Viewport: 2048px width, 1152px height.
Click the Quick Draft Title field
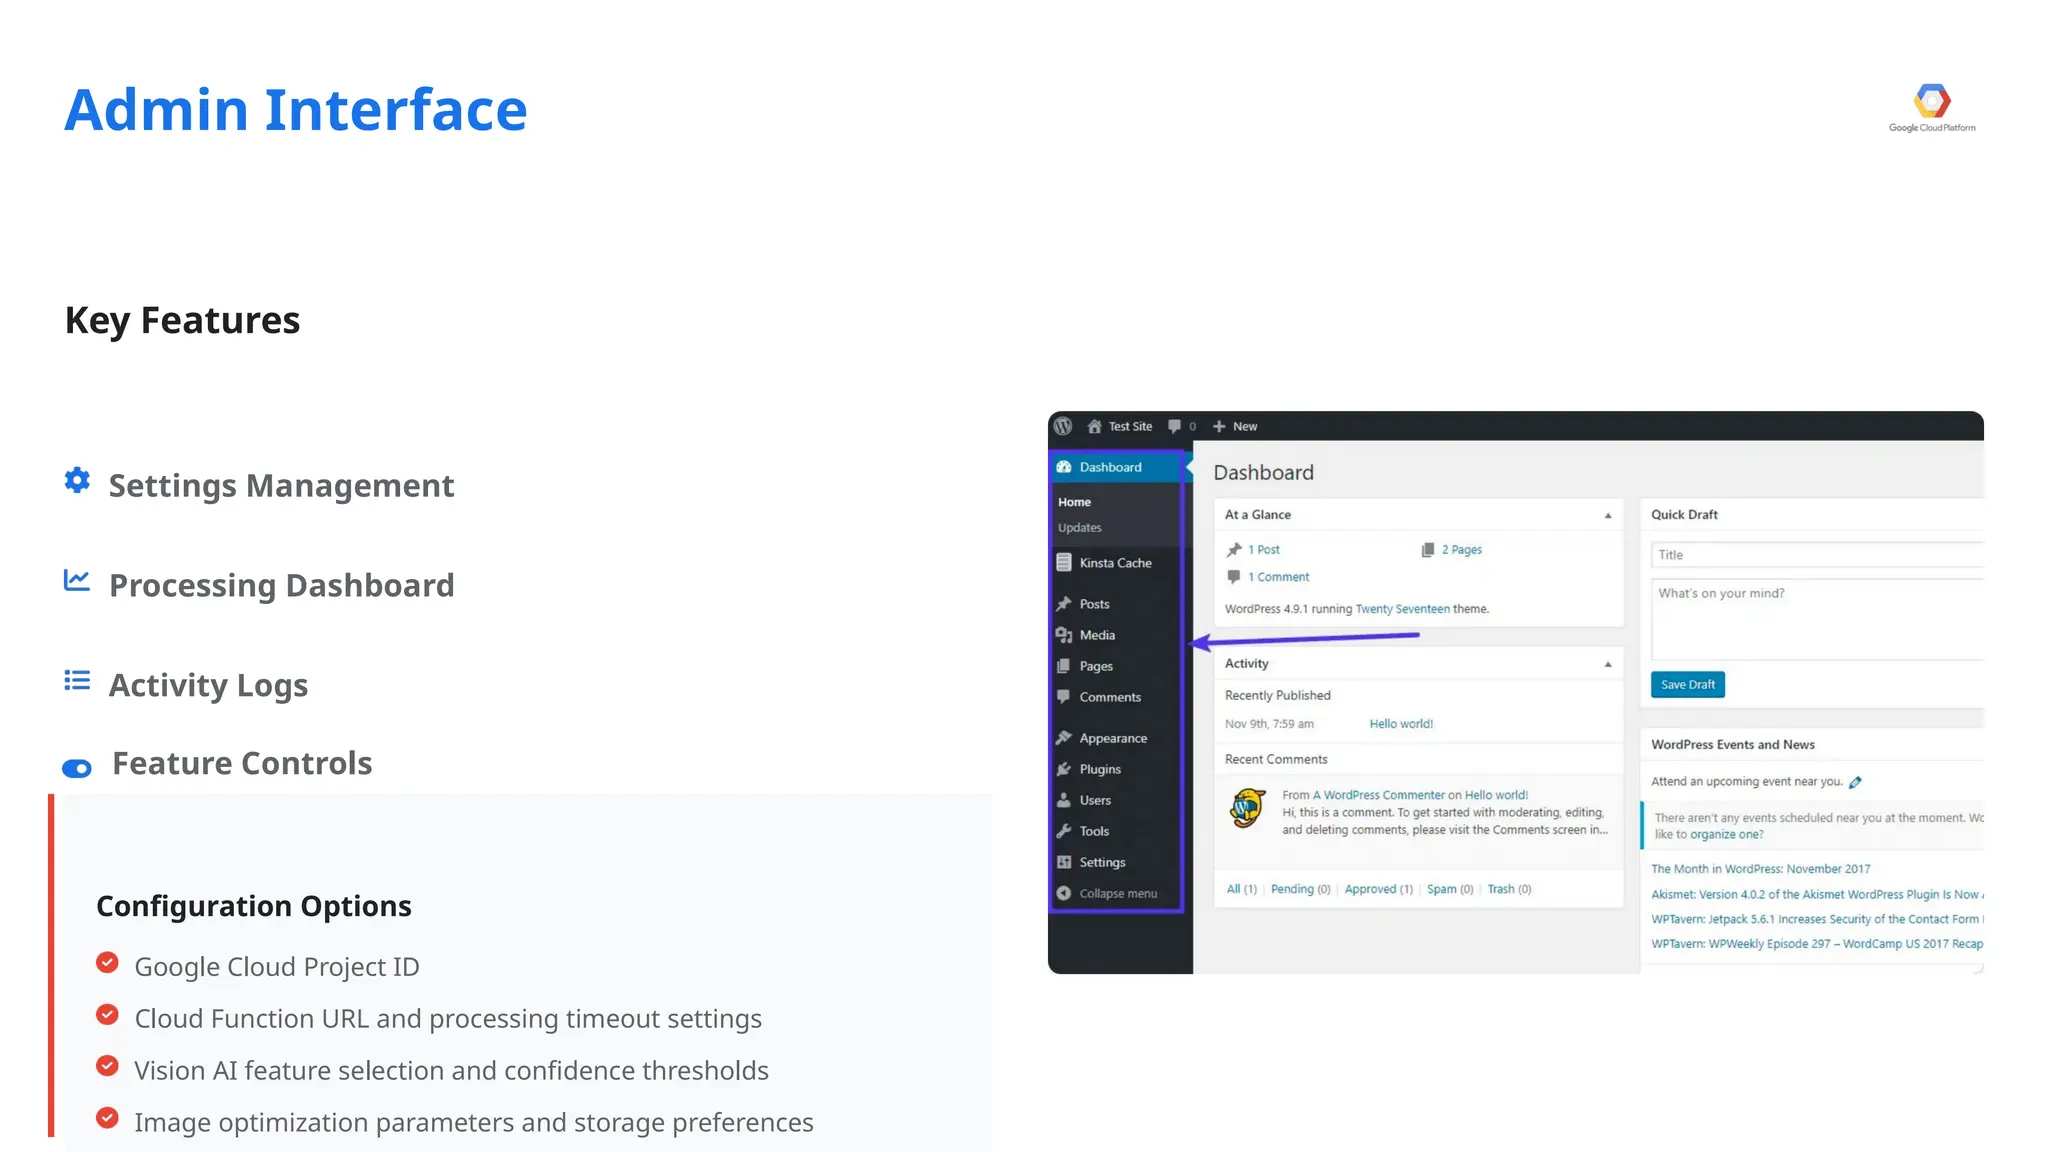pos(1815,555)
